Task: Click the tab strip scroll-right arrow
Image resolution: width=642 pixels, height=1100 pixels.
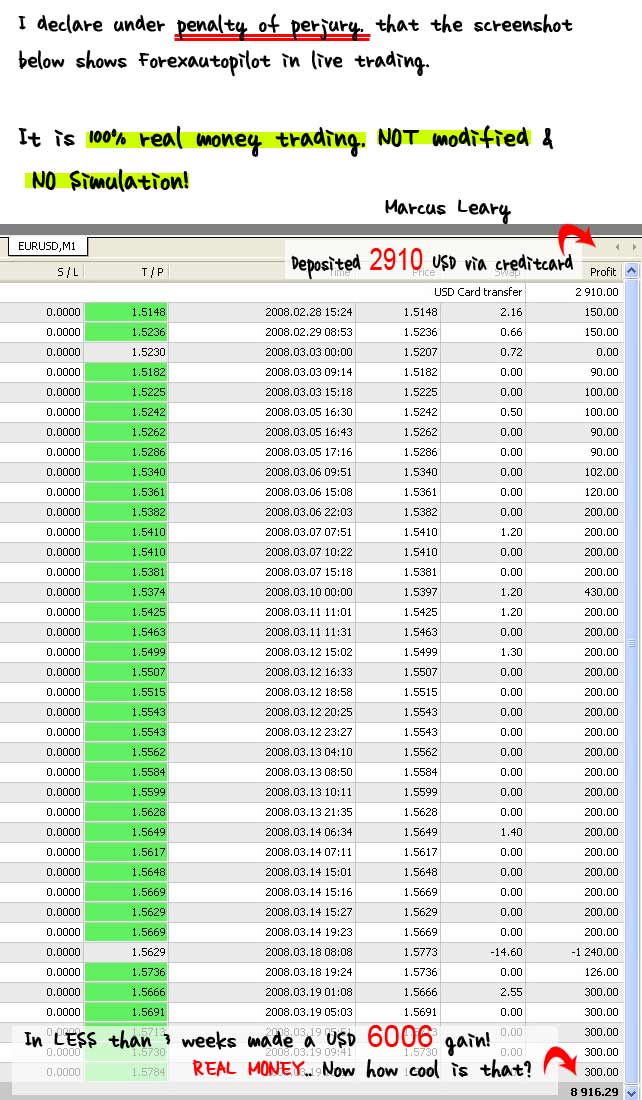Action: click(x=634, y=247)
